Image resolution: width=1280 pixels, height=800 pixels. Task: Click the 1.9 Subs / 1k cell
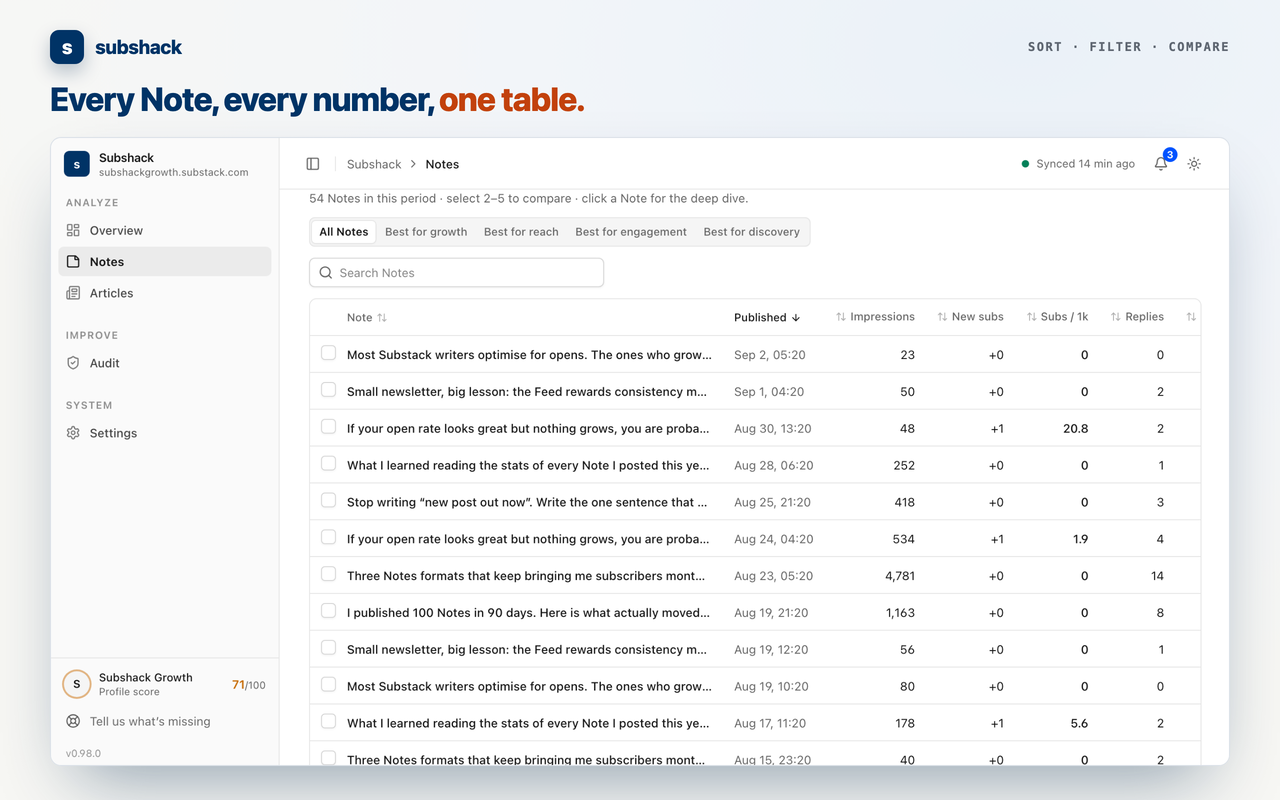[1080, 539]
